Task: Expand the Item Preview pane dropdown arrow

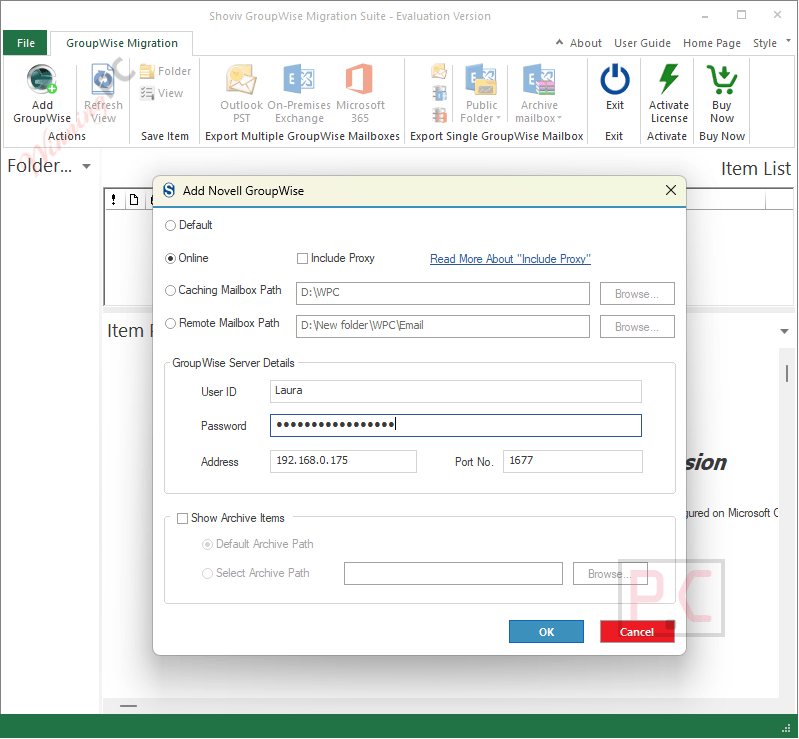Action: point(784,332)
